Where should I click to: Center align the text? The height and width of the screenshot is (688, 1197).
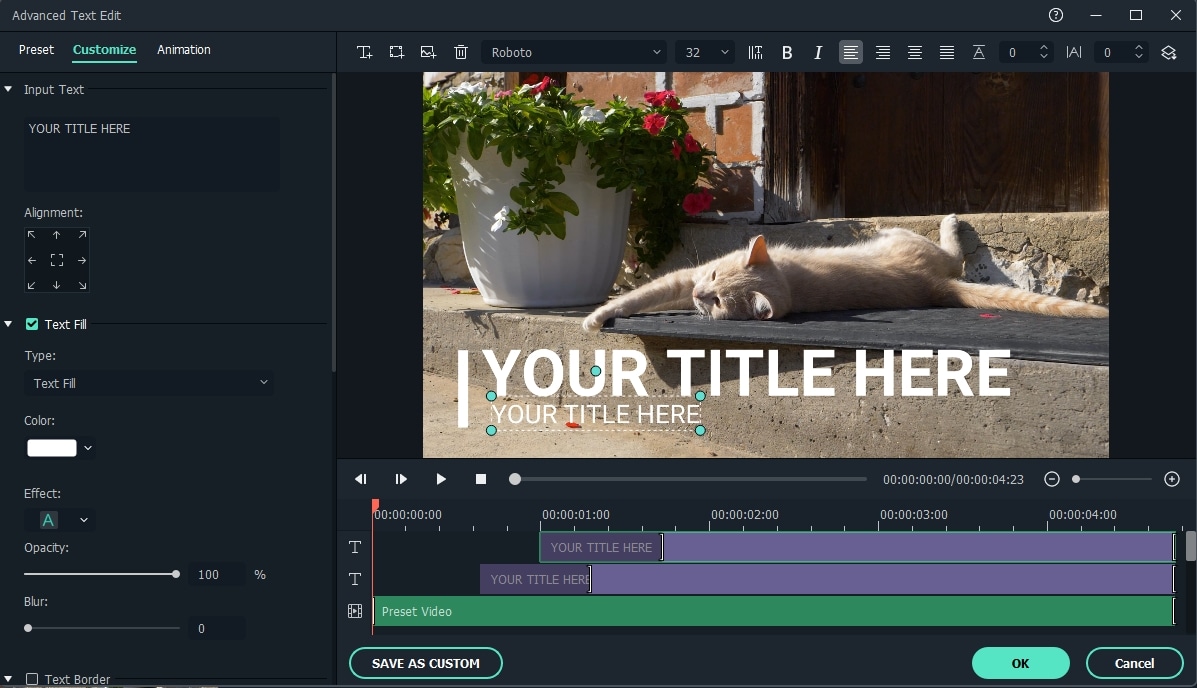tap(915, 53)
